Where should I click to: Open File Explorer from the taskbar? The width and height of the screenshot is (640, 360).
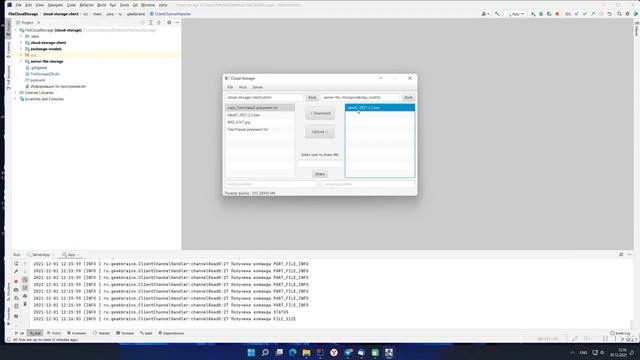click(x=307, y=353)
